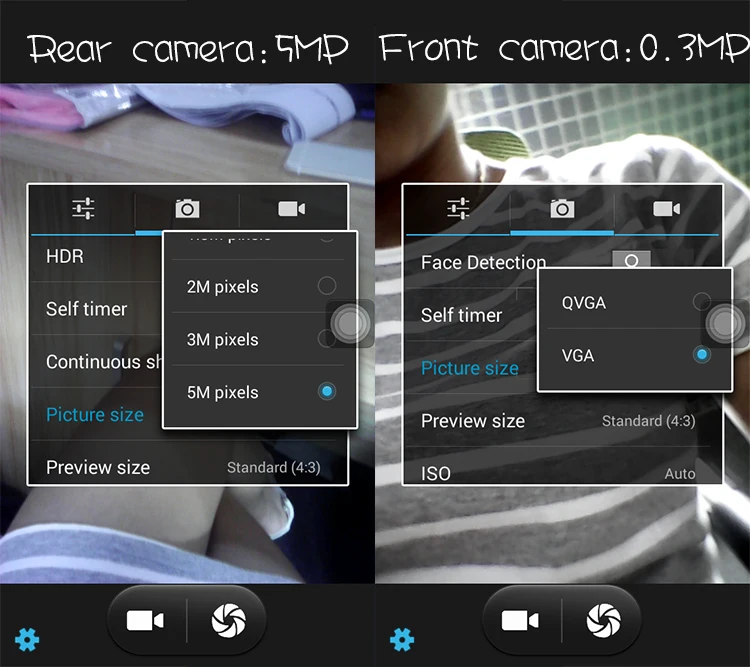Open settings gear in rear camera screen
The image size is (750, 667).
(27, 640)
